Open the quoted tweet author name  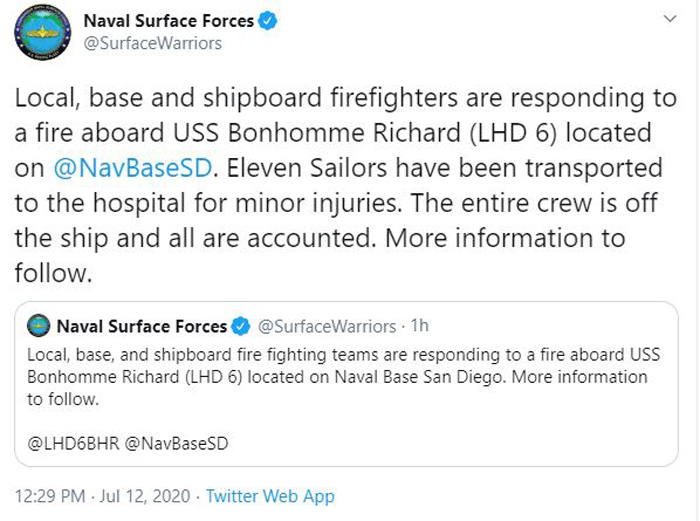pos(142,326)
